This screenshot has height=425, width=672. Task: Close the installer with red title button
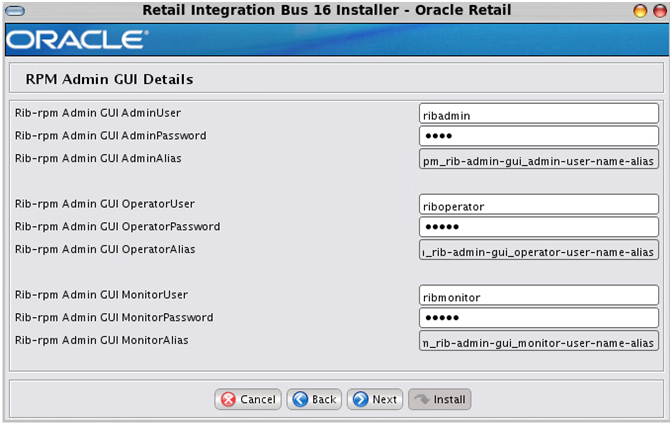tap(660, 11)
